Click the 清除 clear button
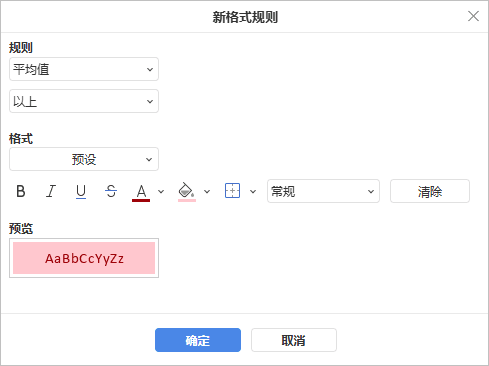489x366 pixels. pyautogui.click(x=430, y=191)
